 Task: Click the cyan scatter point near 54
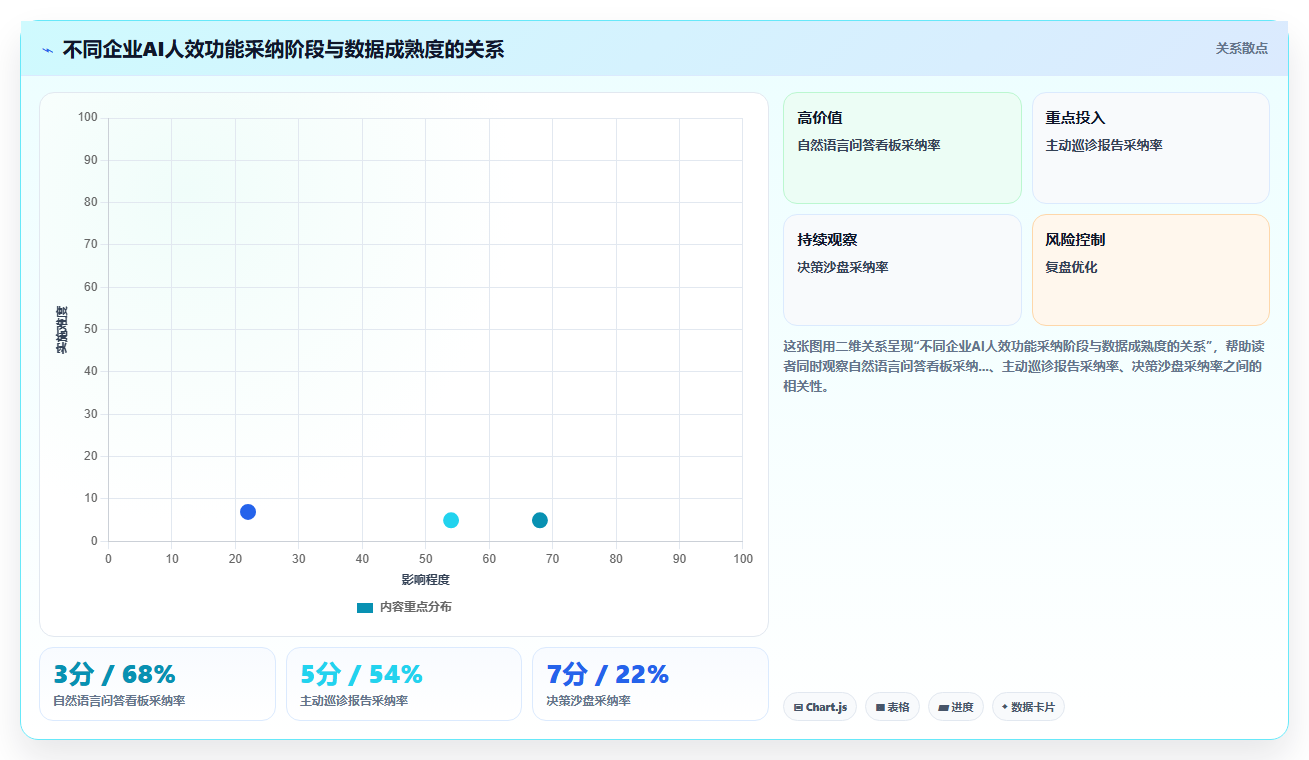click(x=451, y=520)
